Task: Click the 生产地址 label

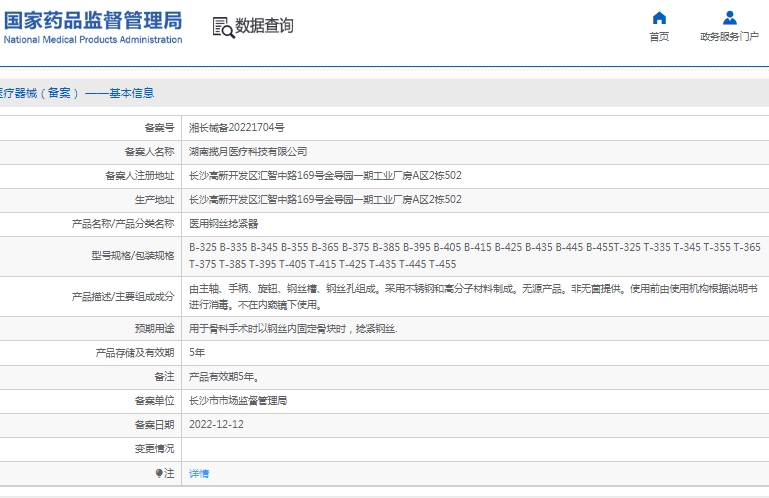Action: coord(154,200)
